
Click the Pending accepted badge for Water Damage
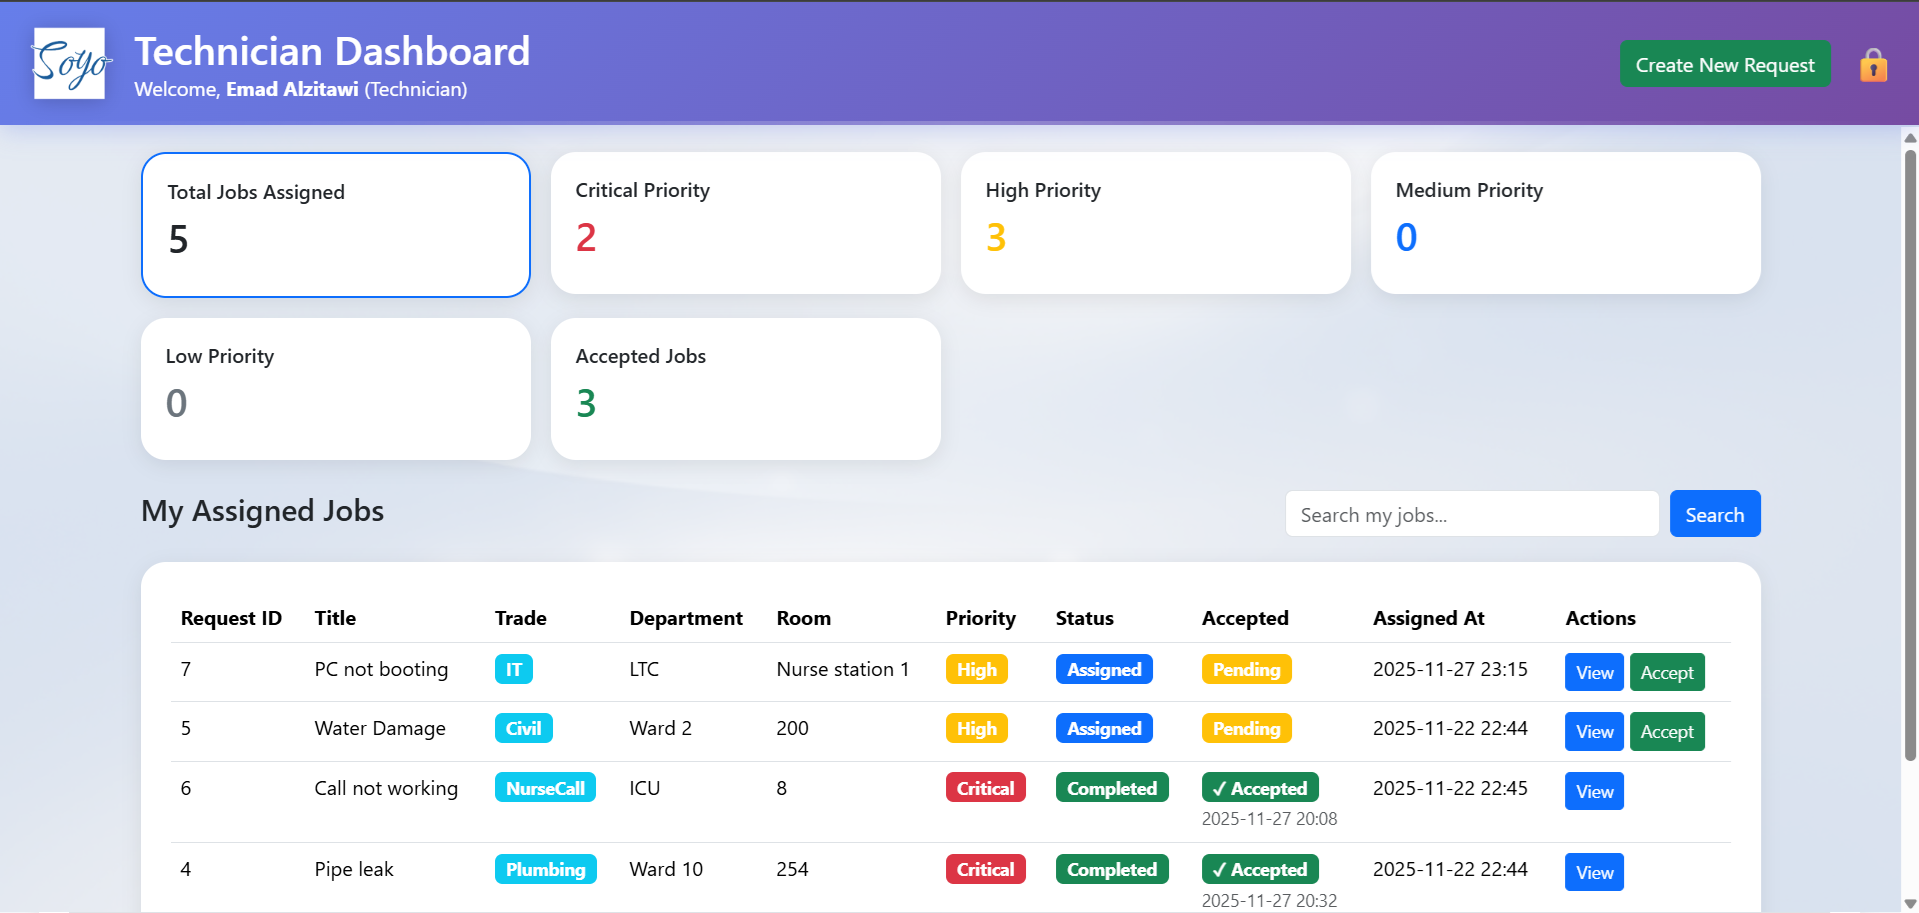point(1246,728)
